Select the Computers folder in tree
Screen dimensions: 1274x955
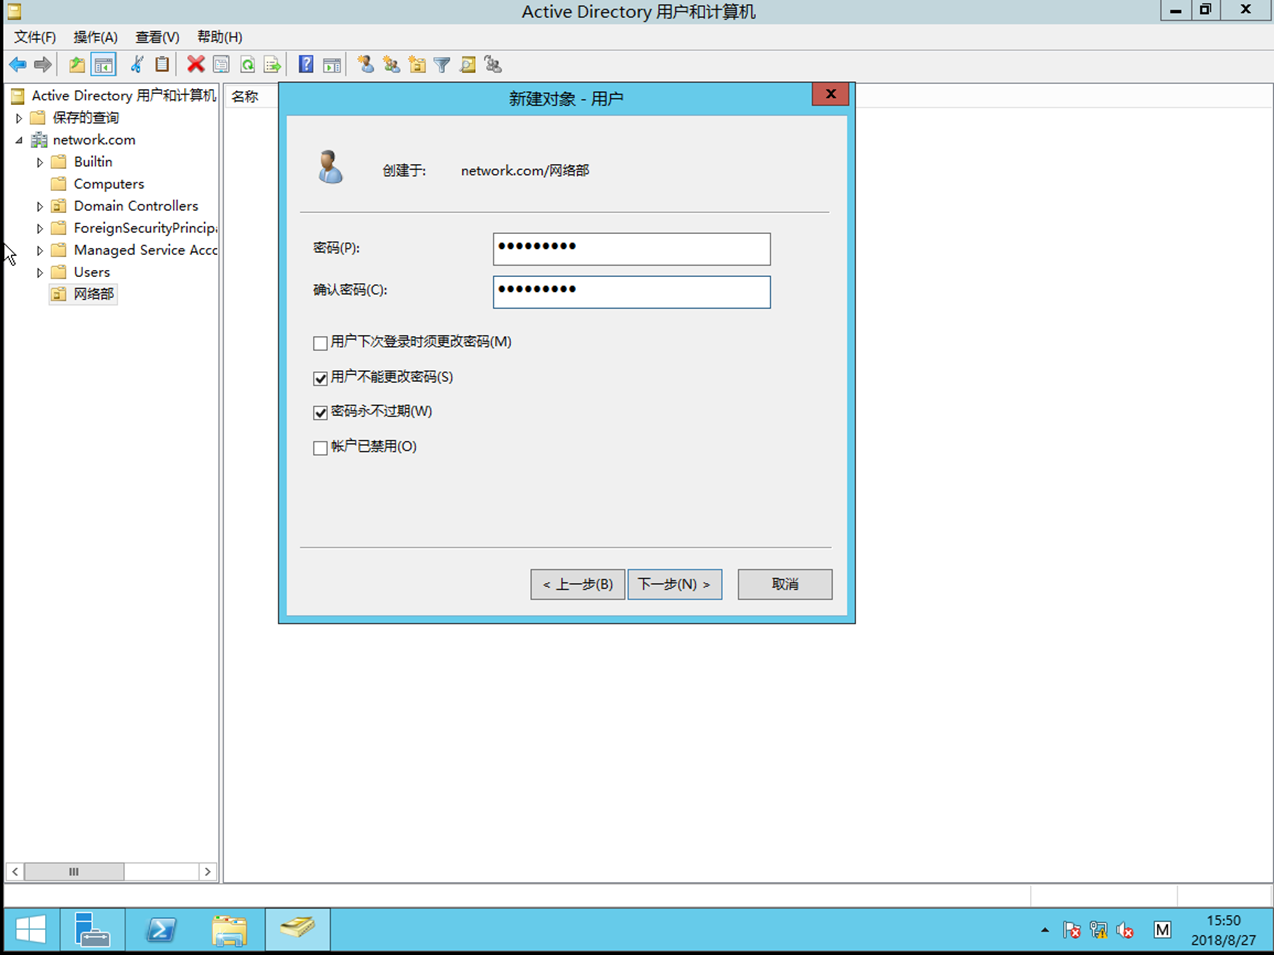click(x=109, y=184)
